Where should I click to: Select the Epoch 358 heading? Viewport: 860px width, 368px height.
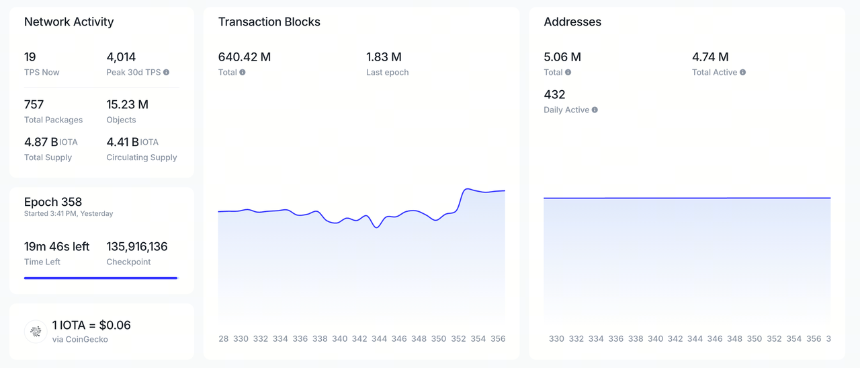coord(53,202)
